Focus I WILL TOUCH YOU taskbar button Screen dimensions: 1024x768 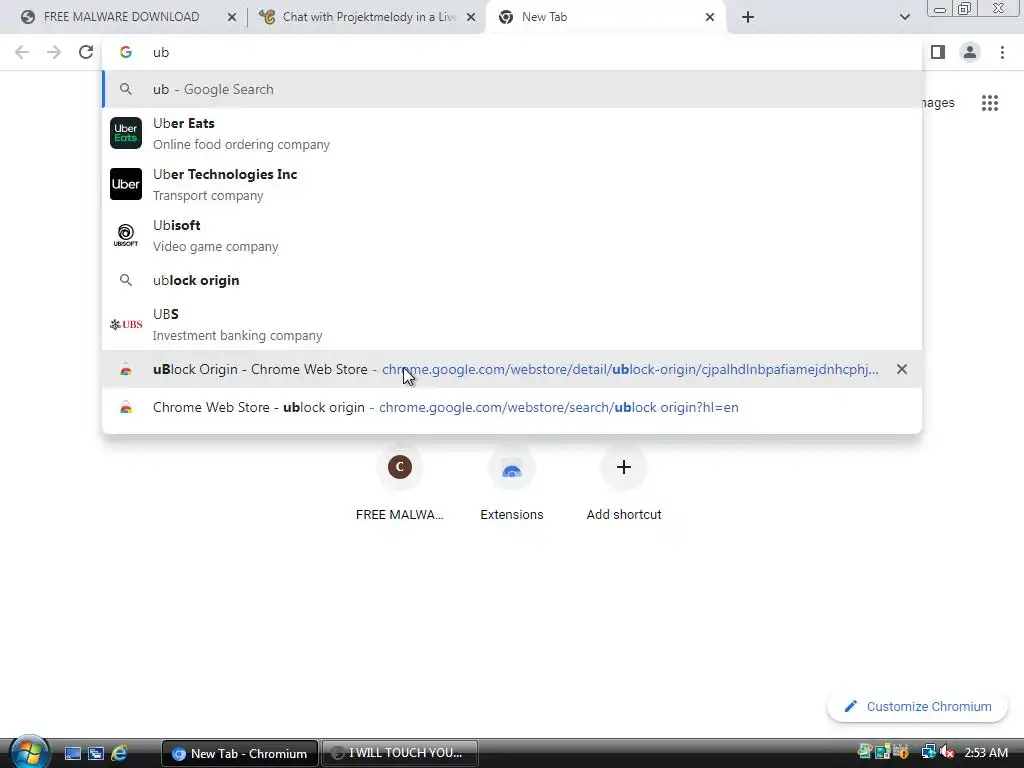[400, 753]
